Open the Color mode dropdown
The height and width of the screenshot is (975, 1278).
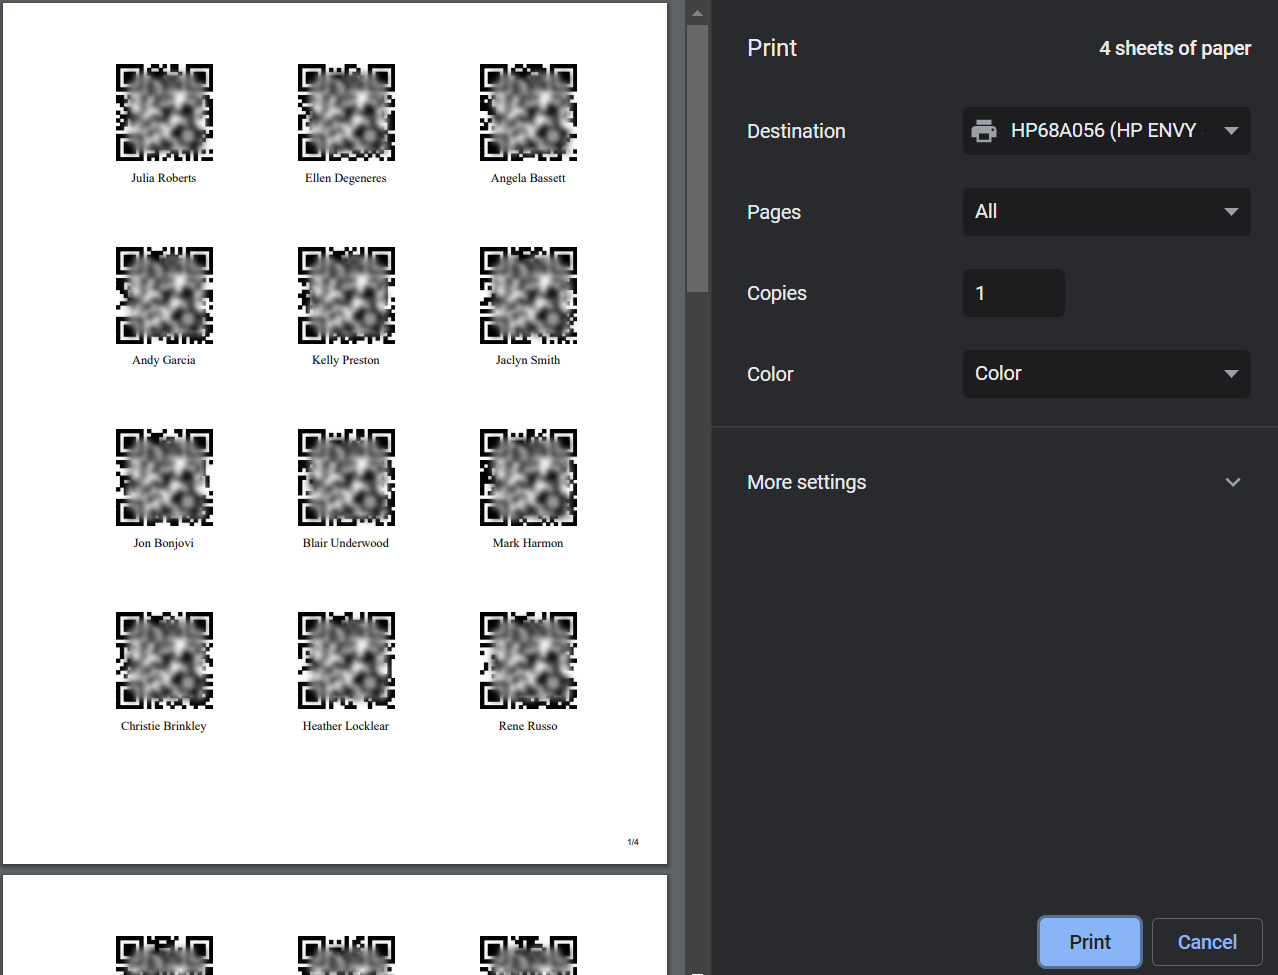point(1106,374)
